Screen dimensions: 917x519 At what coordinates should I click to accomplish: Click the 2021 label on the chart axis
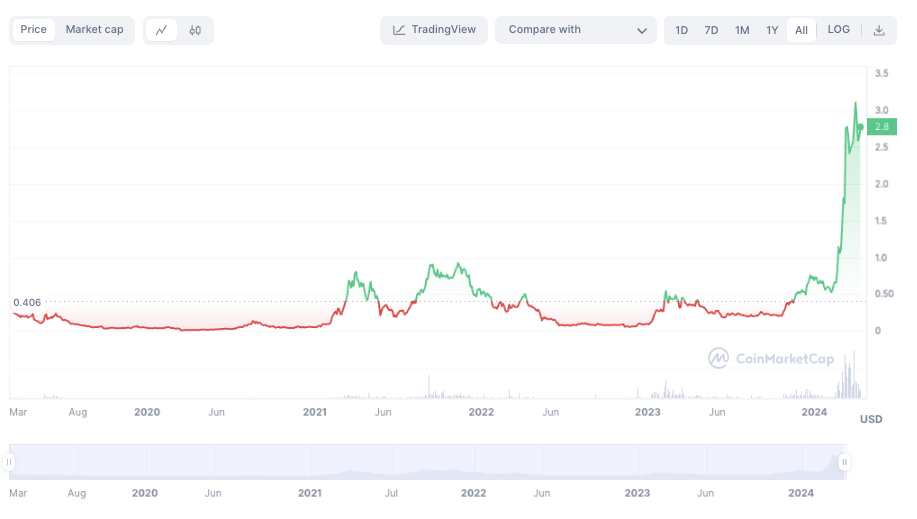pos(315,412)
